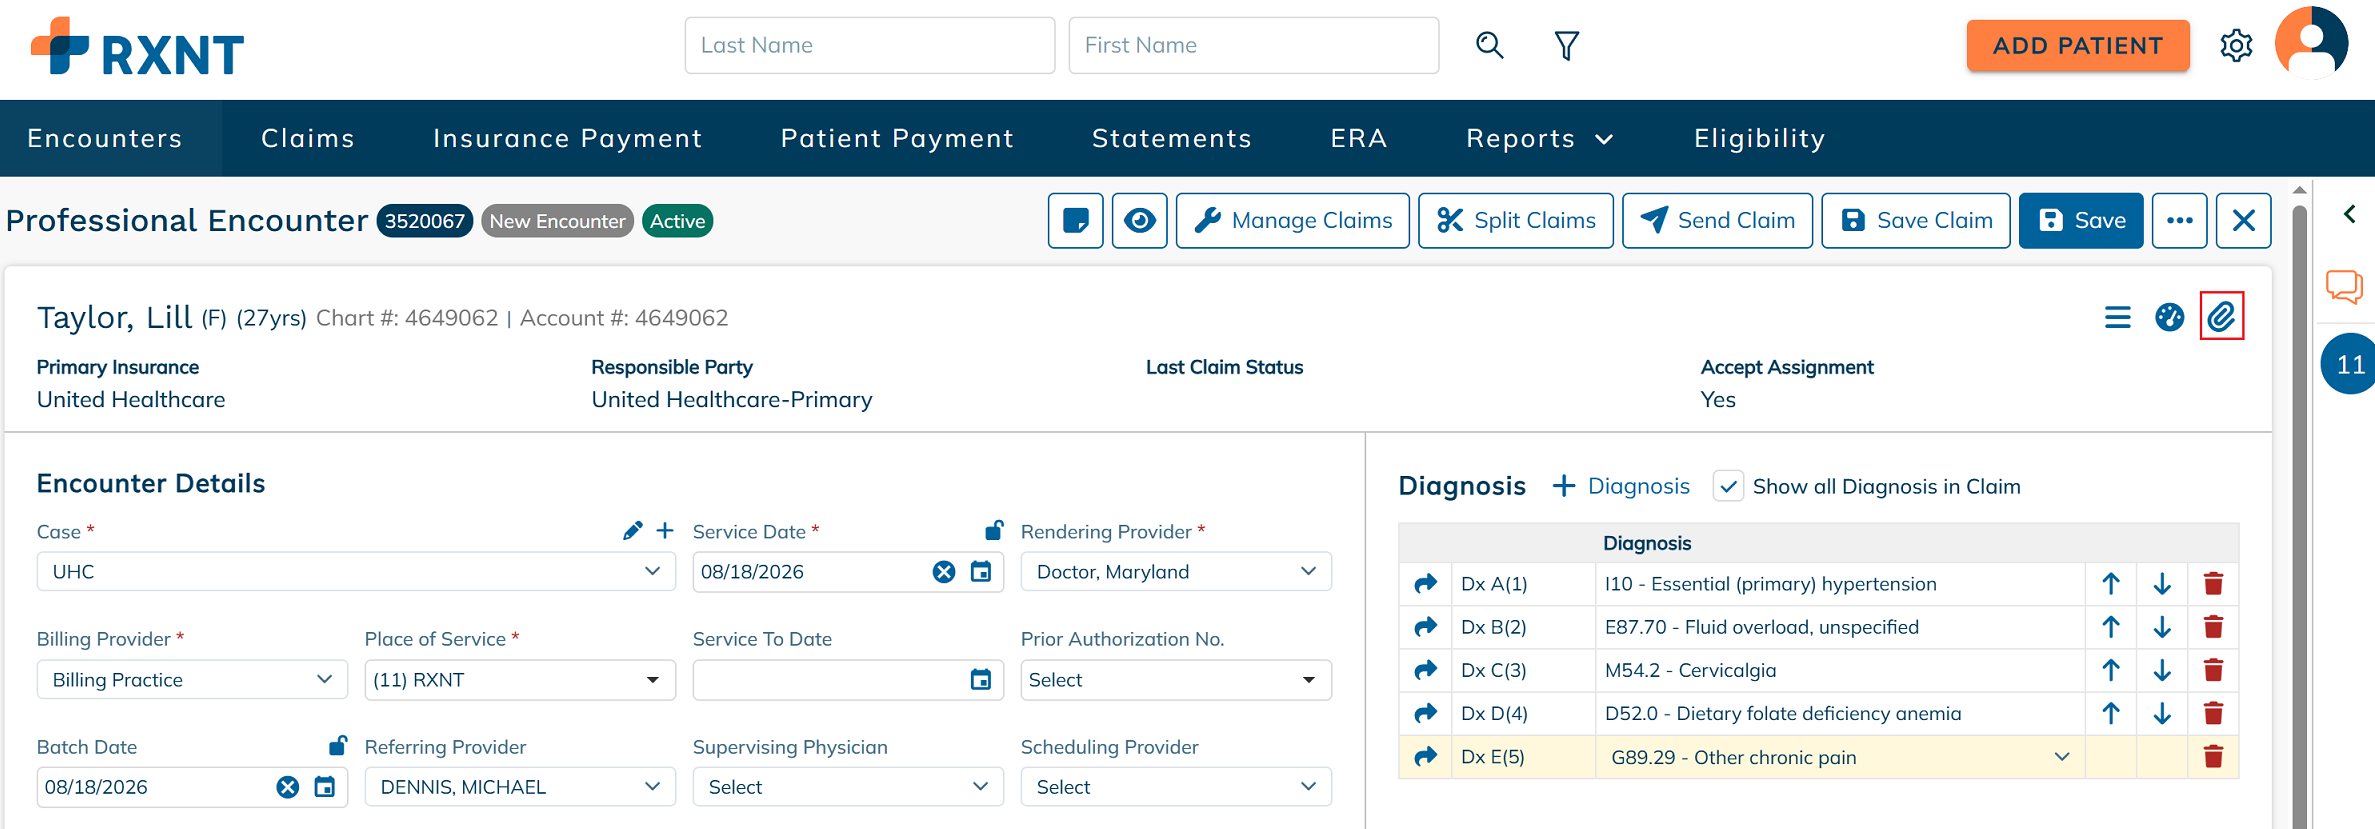
Task: Open the sticky note icon button
Action: point(1075,220)
